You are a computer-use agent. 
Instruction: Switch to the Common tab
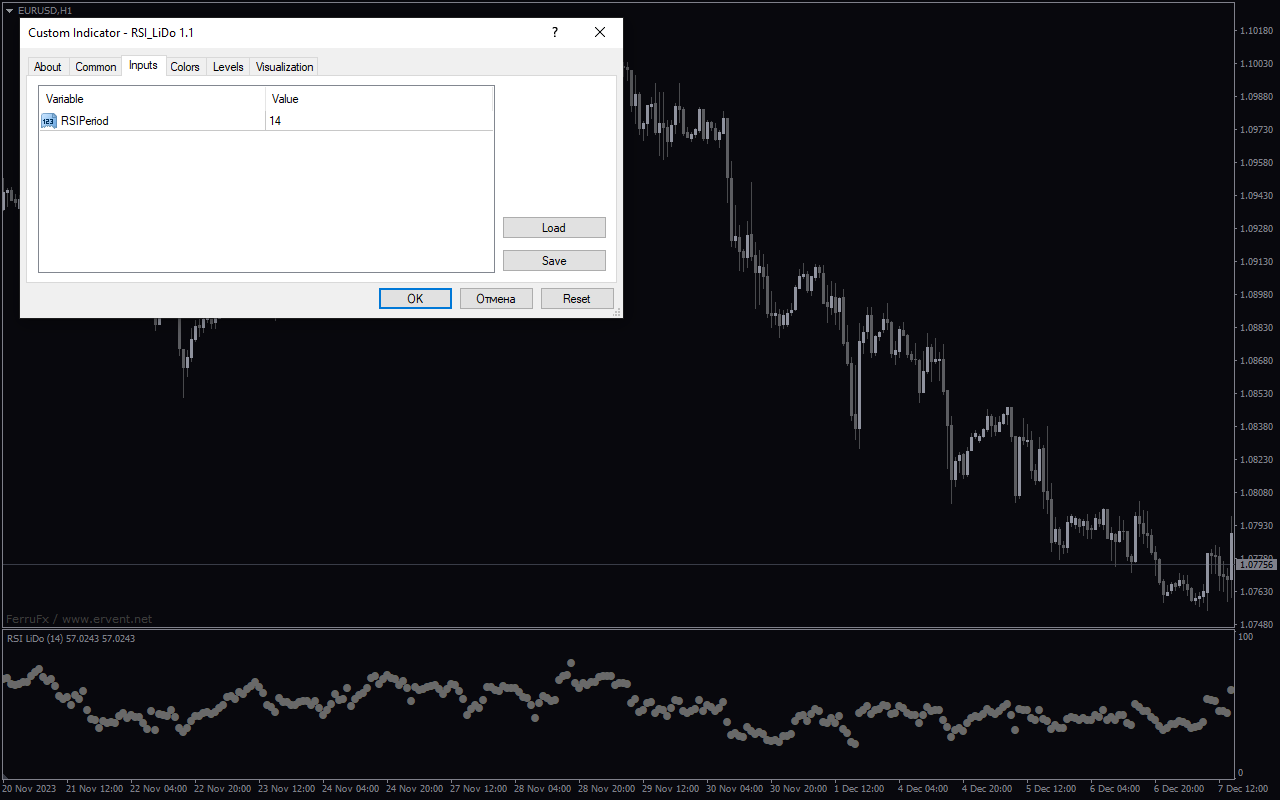click(x=96, y=67)
